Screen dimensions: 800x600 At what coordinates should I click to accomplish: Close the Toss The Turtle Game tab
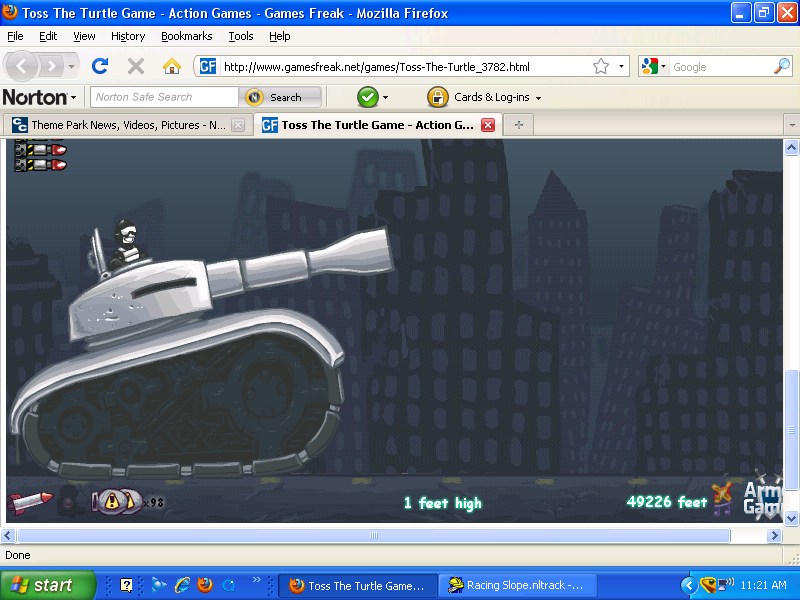coord(488,125)
